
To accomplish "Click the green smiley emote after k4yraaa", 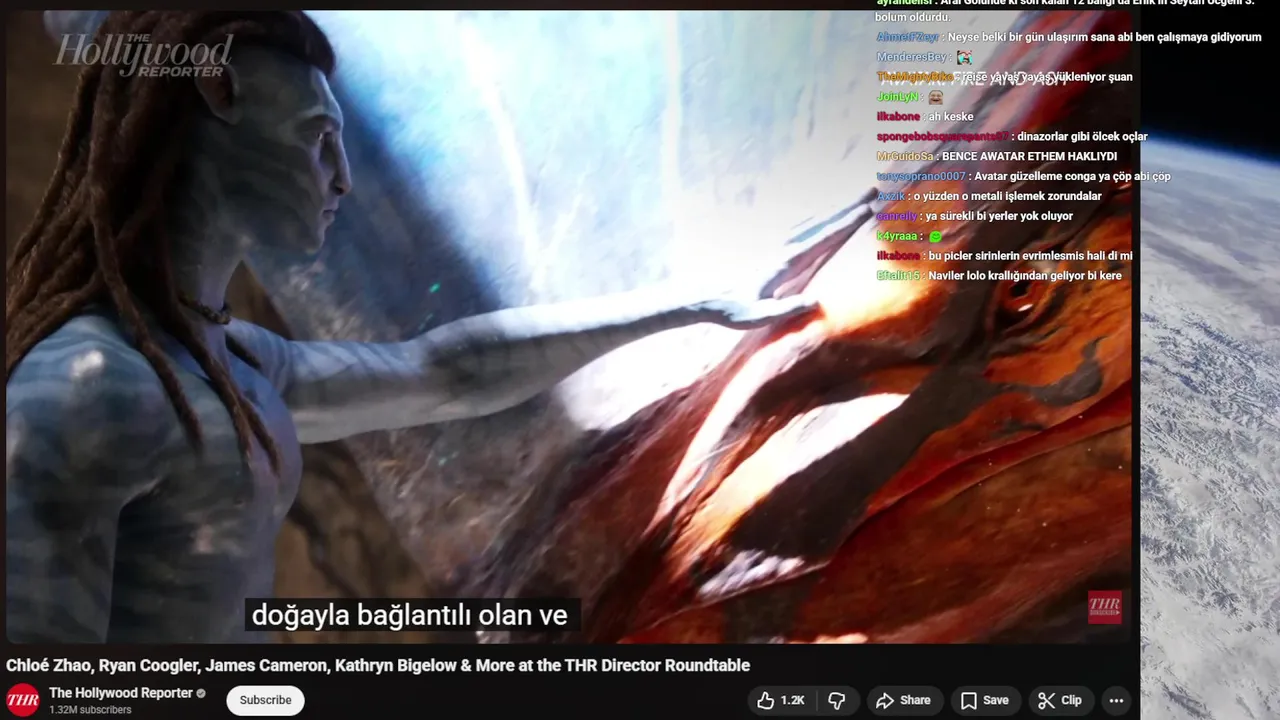I will point(935,237).
